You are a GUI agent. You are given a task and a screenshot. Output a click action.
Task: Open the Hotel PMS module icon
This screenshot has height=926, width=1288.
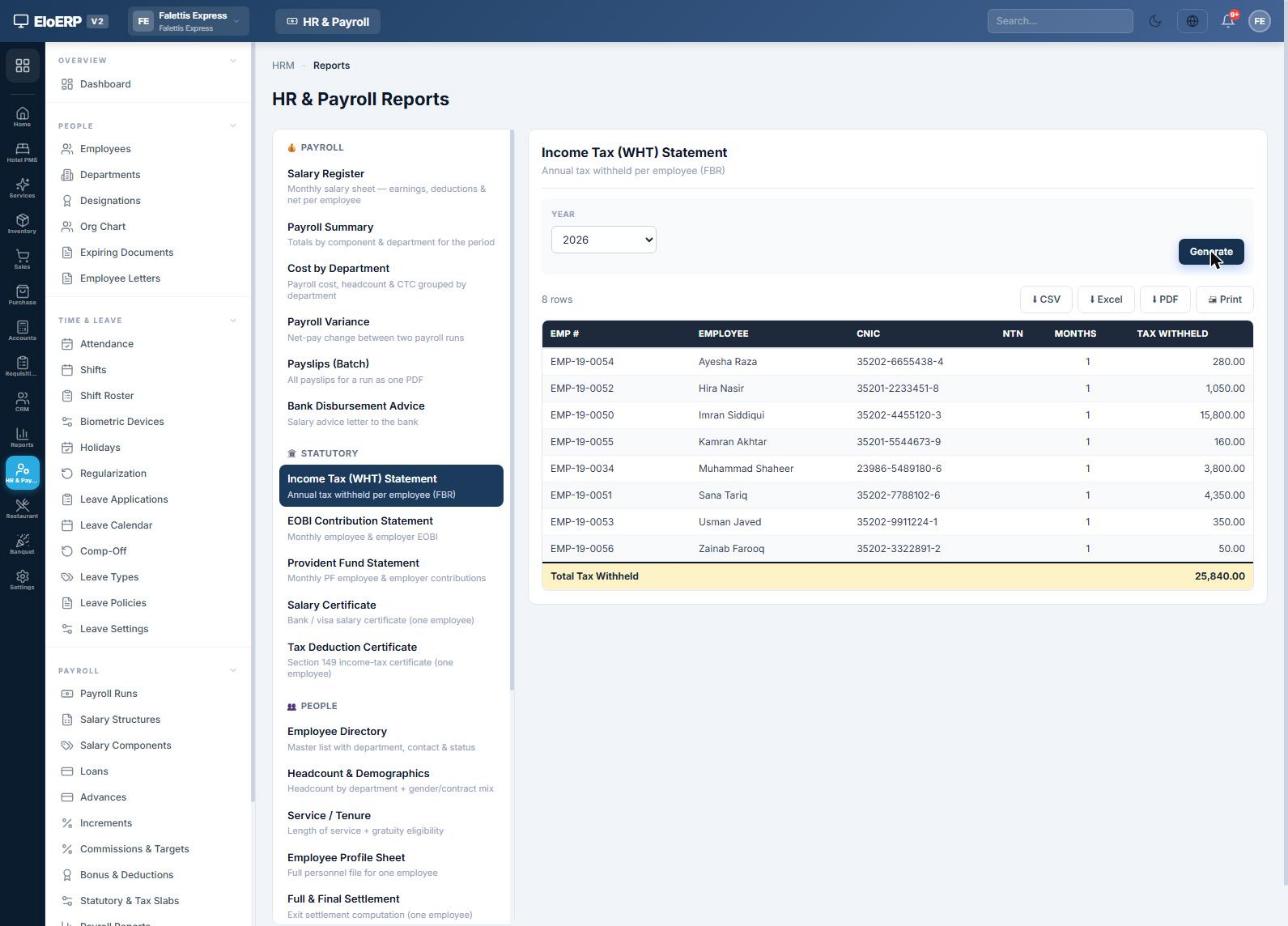[22, 153]
